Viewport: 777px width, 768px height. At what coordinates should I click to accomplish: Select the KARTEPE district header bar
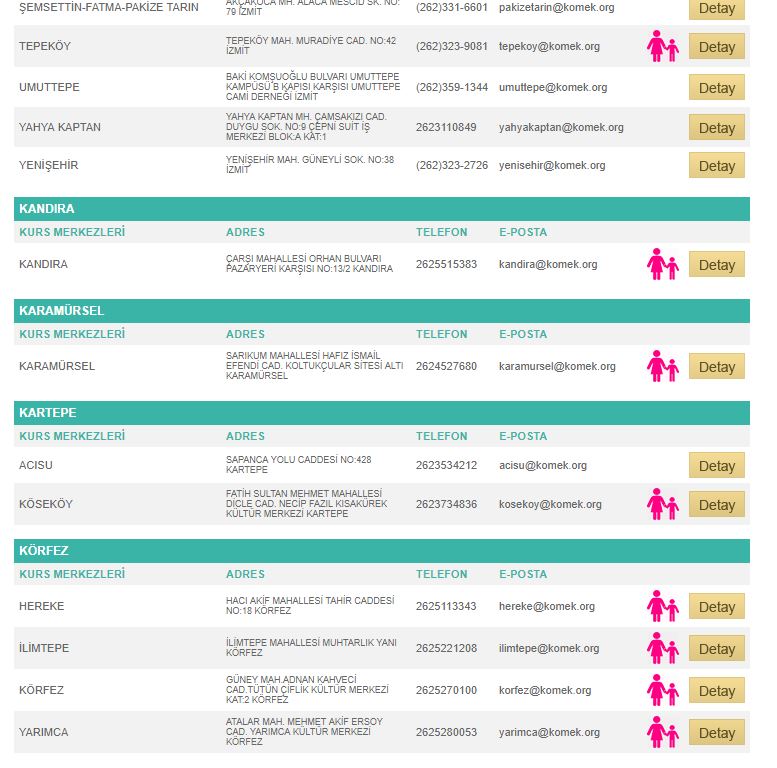click(x=382, y=413)
